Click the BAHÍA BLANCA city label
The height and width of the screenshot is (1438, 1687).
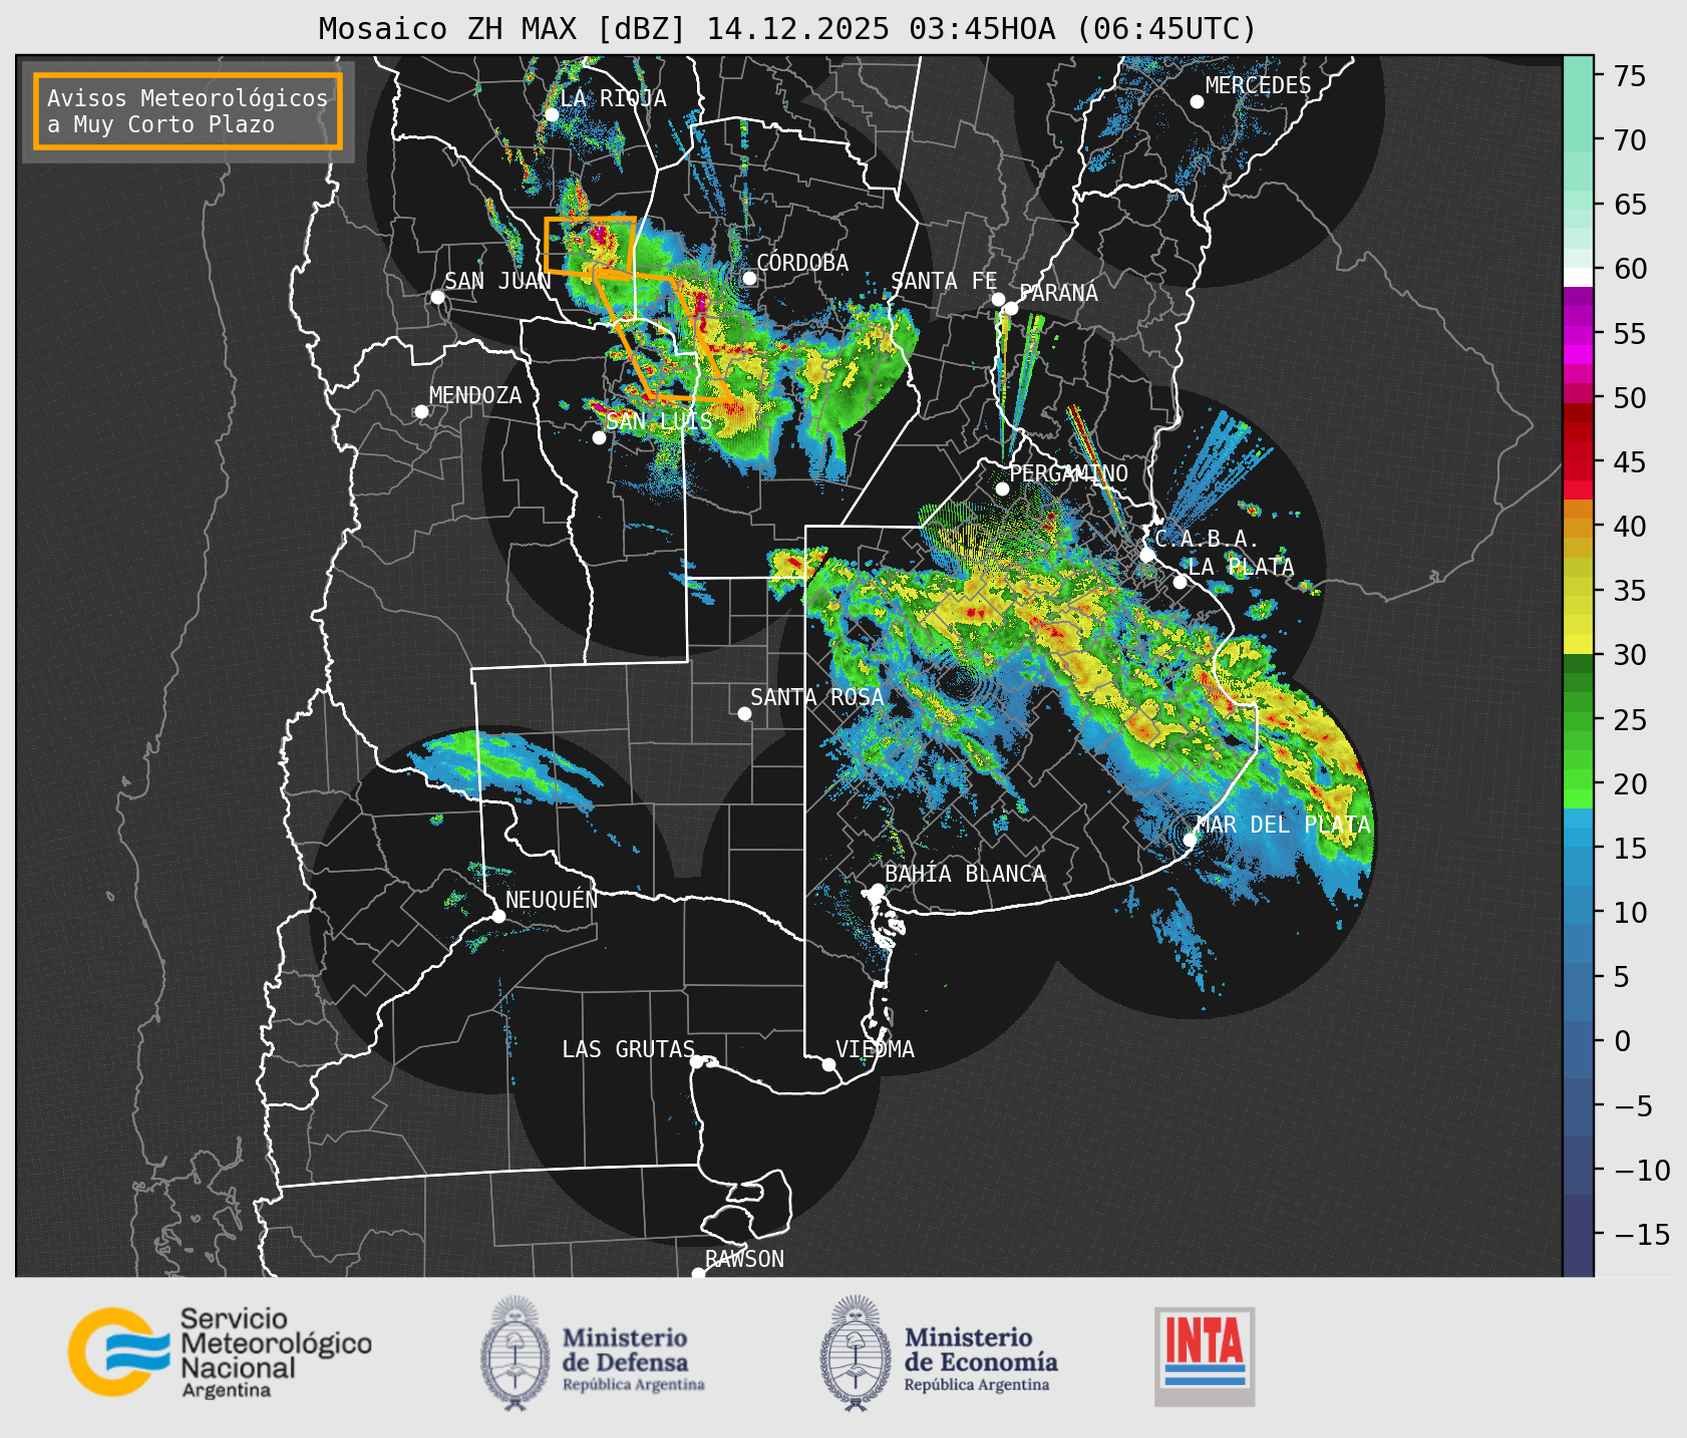(965, 874)
